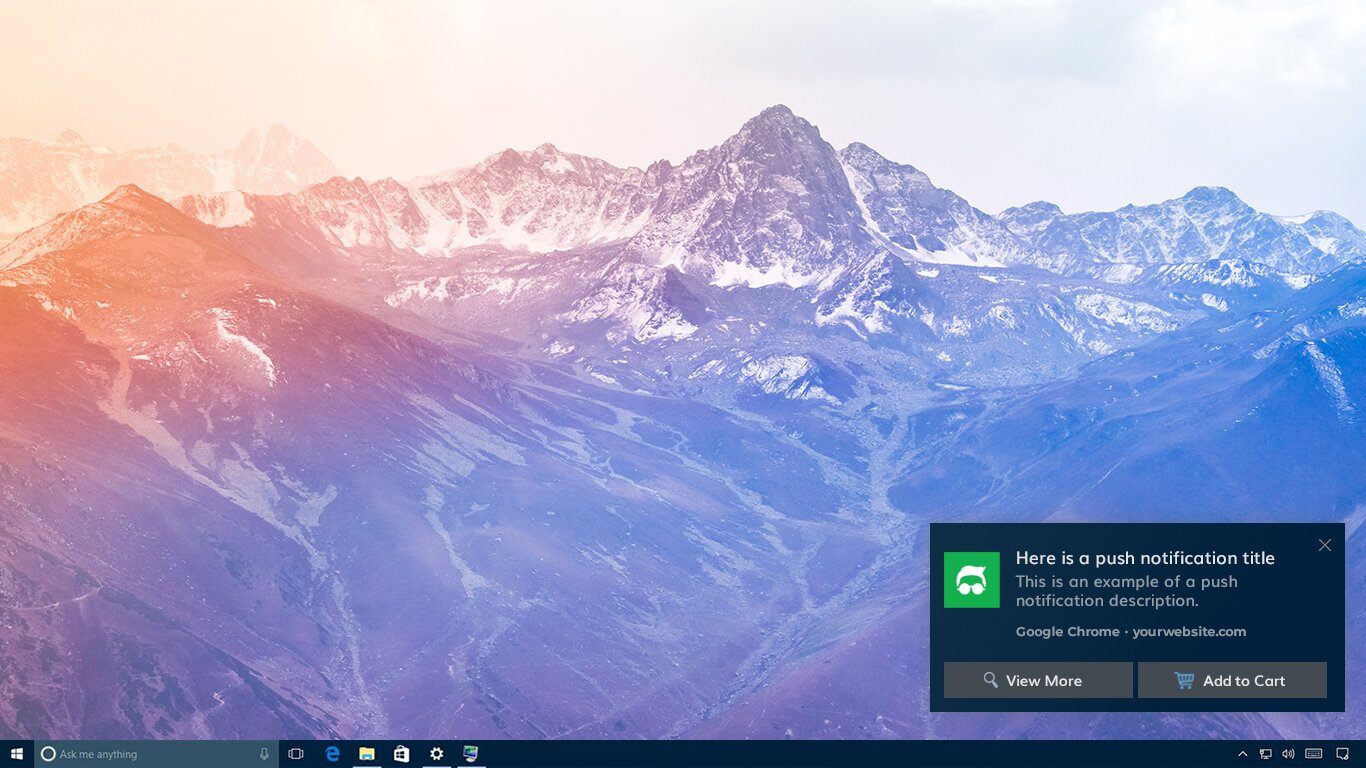1366x768 pixels.
Task: Expand the hidden system tray icons
Action: (1243, 754)
